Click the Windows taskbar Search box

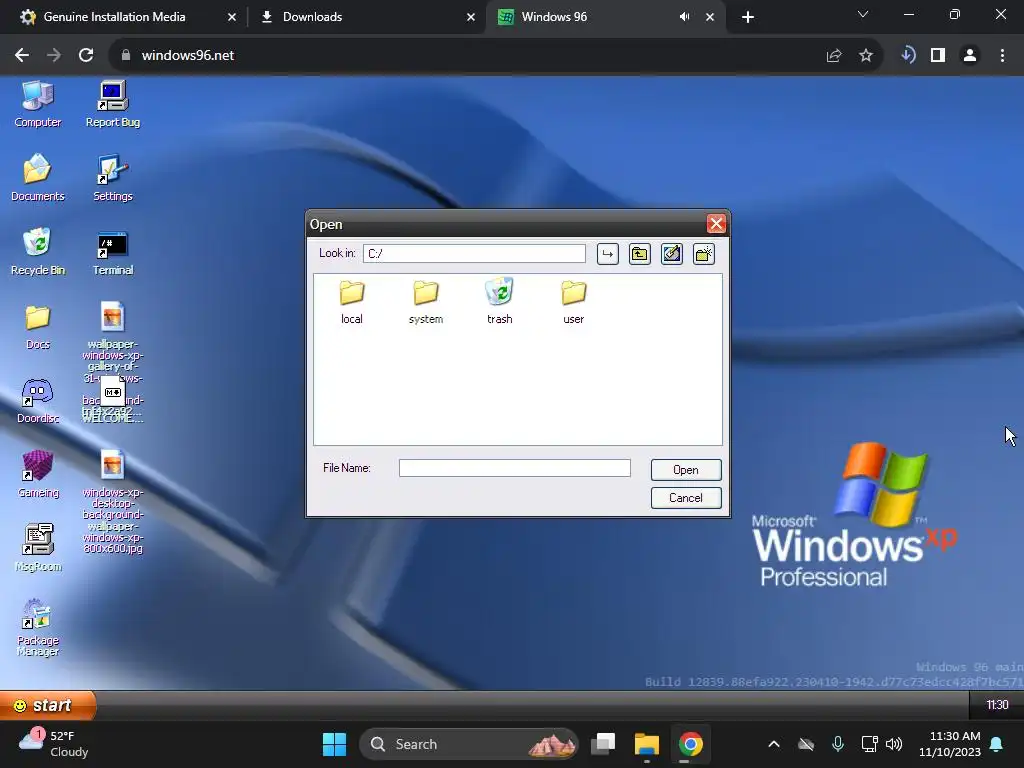tap(469, 744)
